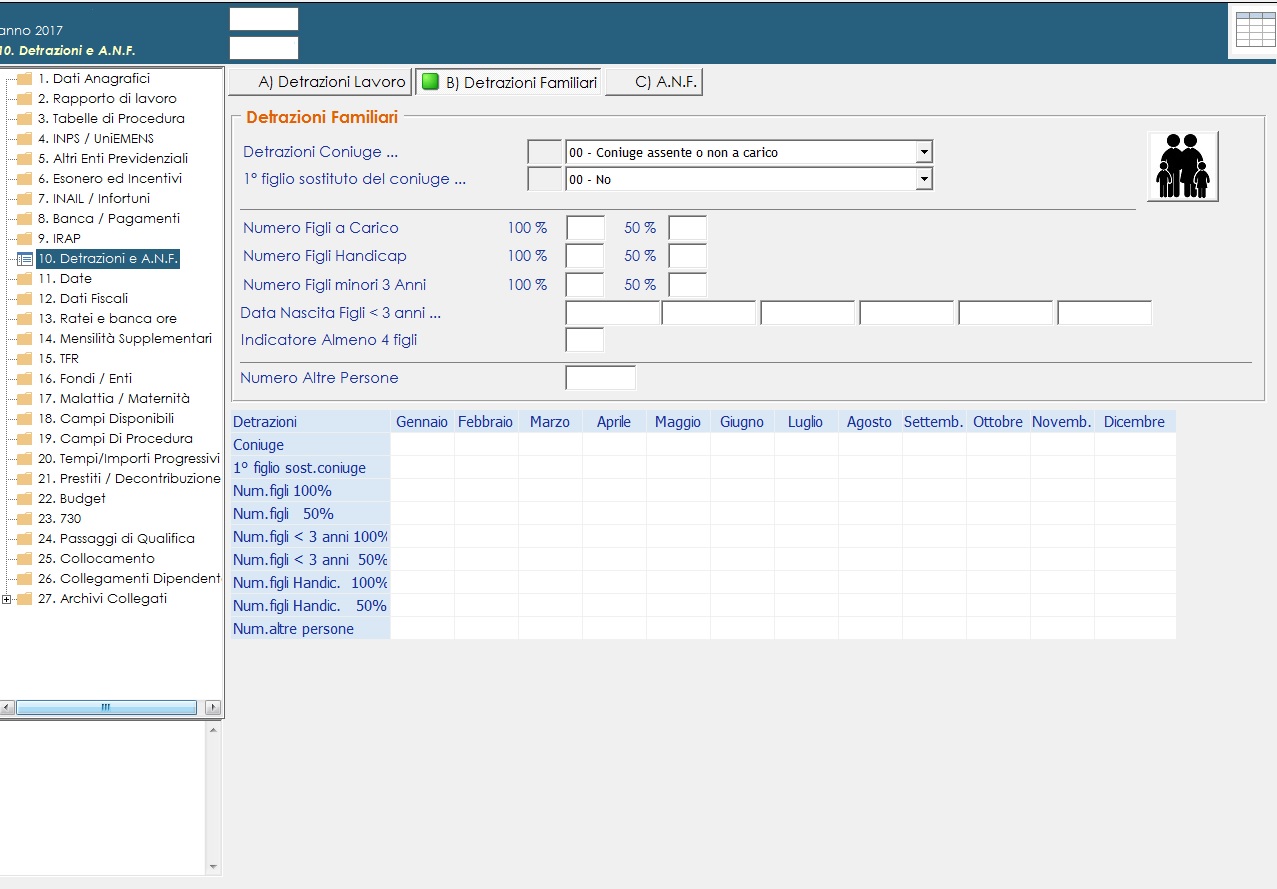Click folder icon next to Budget
This screenshot has width=1277, height=889.
pyautogui.click(x=24, y=499)
